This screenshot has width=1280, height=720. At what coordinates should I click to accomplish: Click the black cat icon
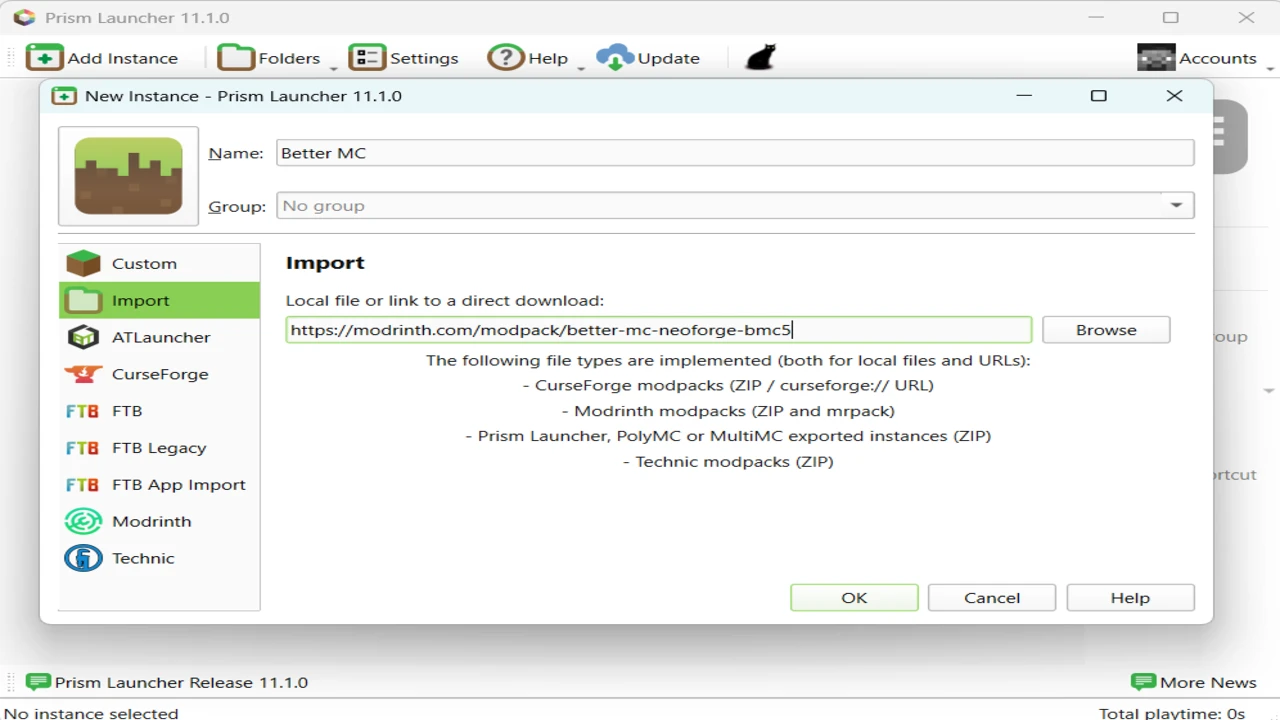[761, 58]
